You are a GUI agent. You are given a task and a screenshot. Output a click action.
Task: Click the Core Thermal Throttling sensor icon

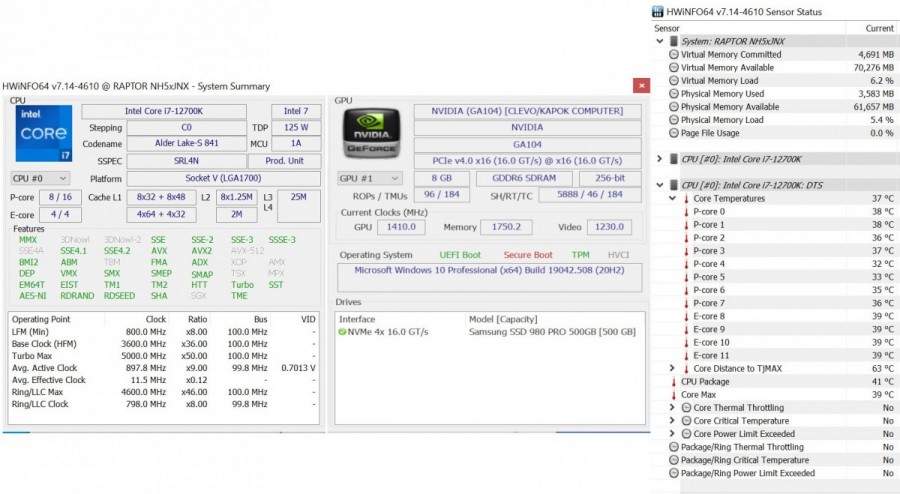click(686, 408)
